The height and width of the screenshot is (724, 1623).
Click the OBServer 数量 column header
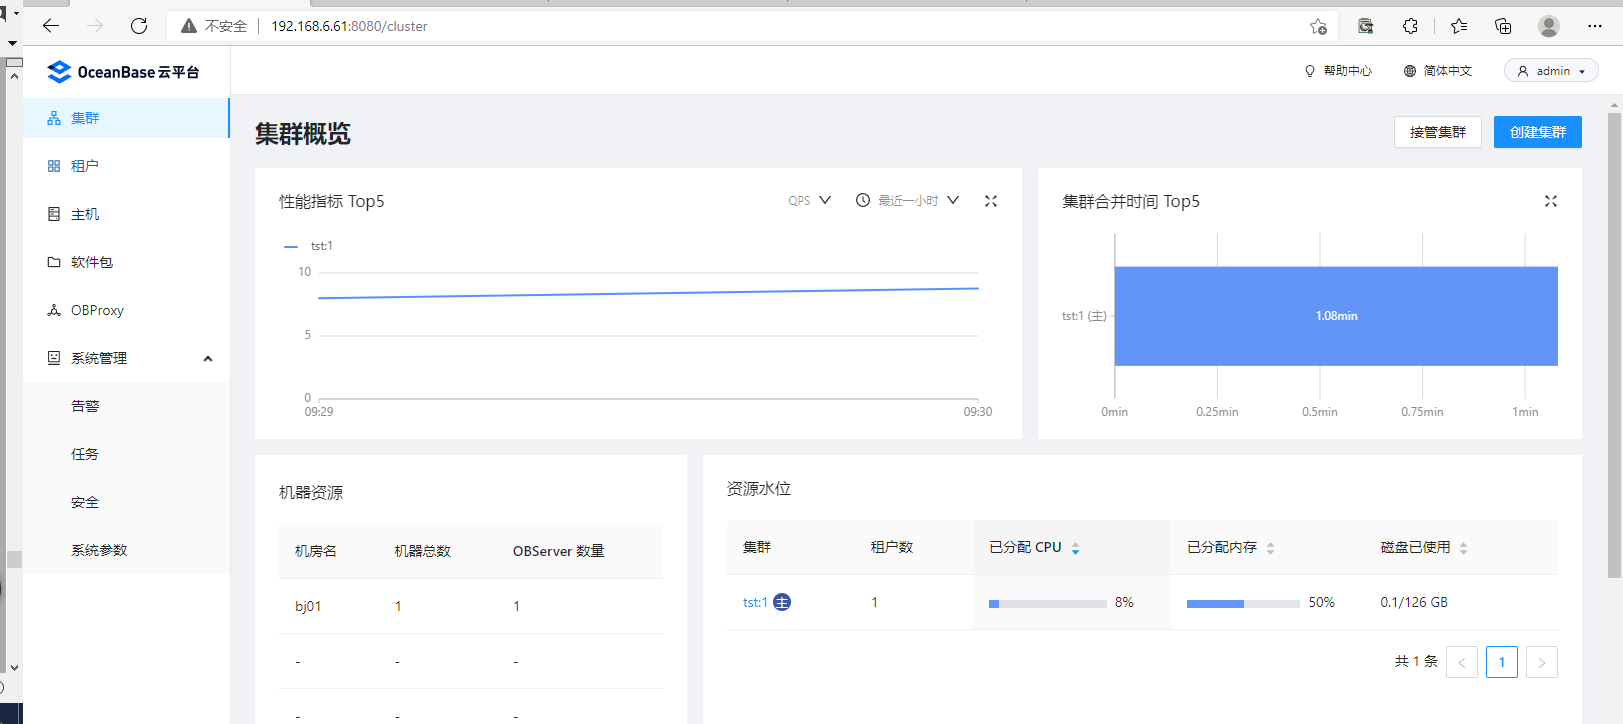pyautogui.click(x=559, y=551)
